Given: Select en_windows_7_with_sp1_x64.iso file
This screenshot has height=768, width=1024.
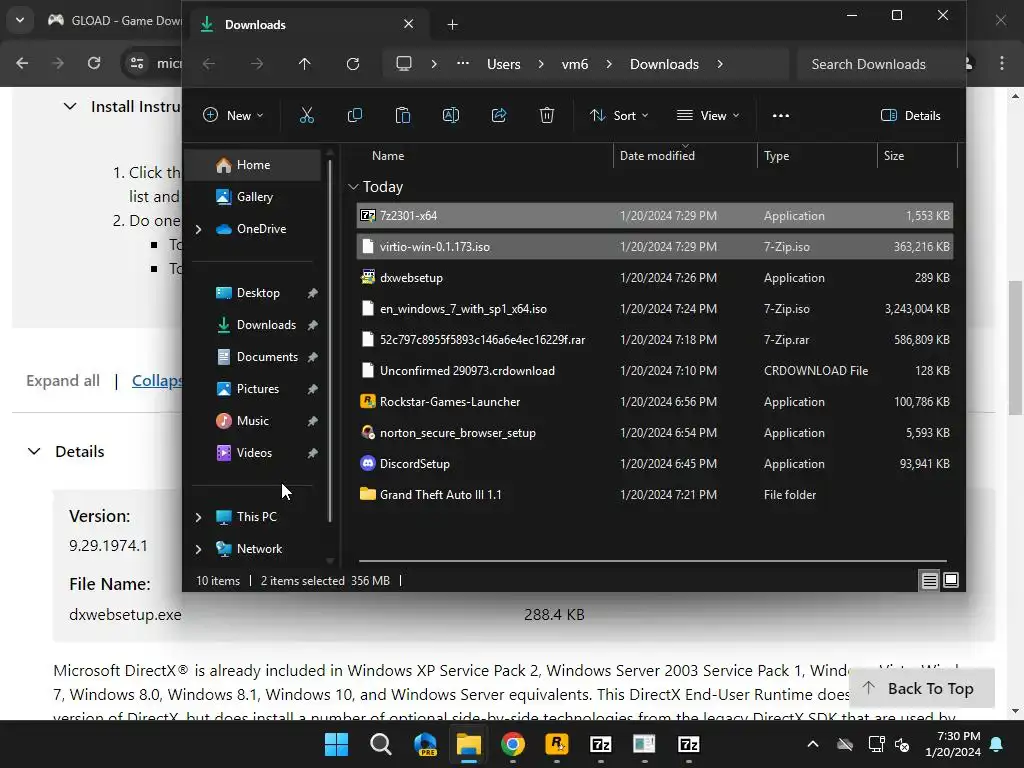Looking at the screenshot, I should pyautogui.click(x=654, y=309).
